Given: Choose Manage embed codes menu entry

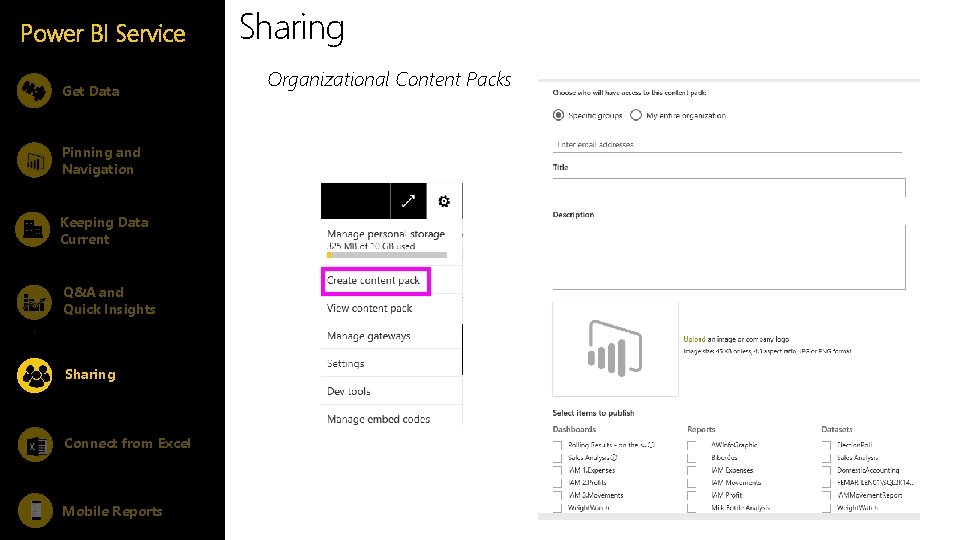Looking at the screenshot, I should tap(378, 419).
